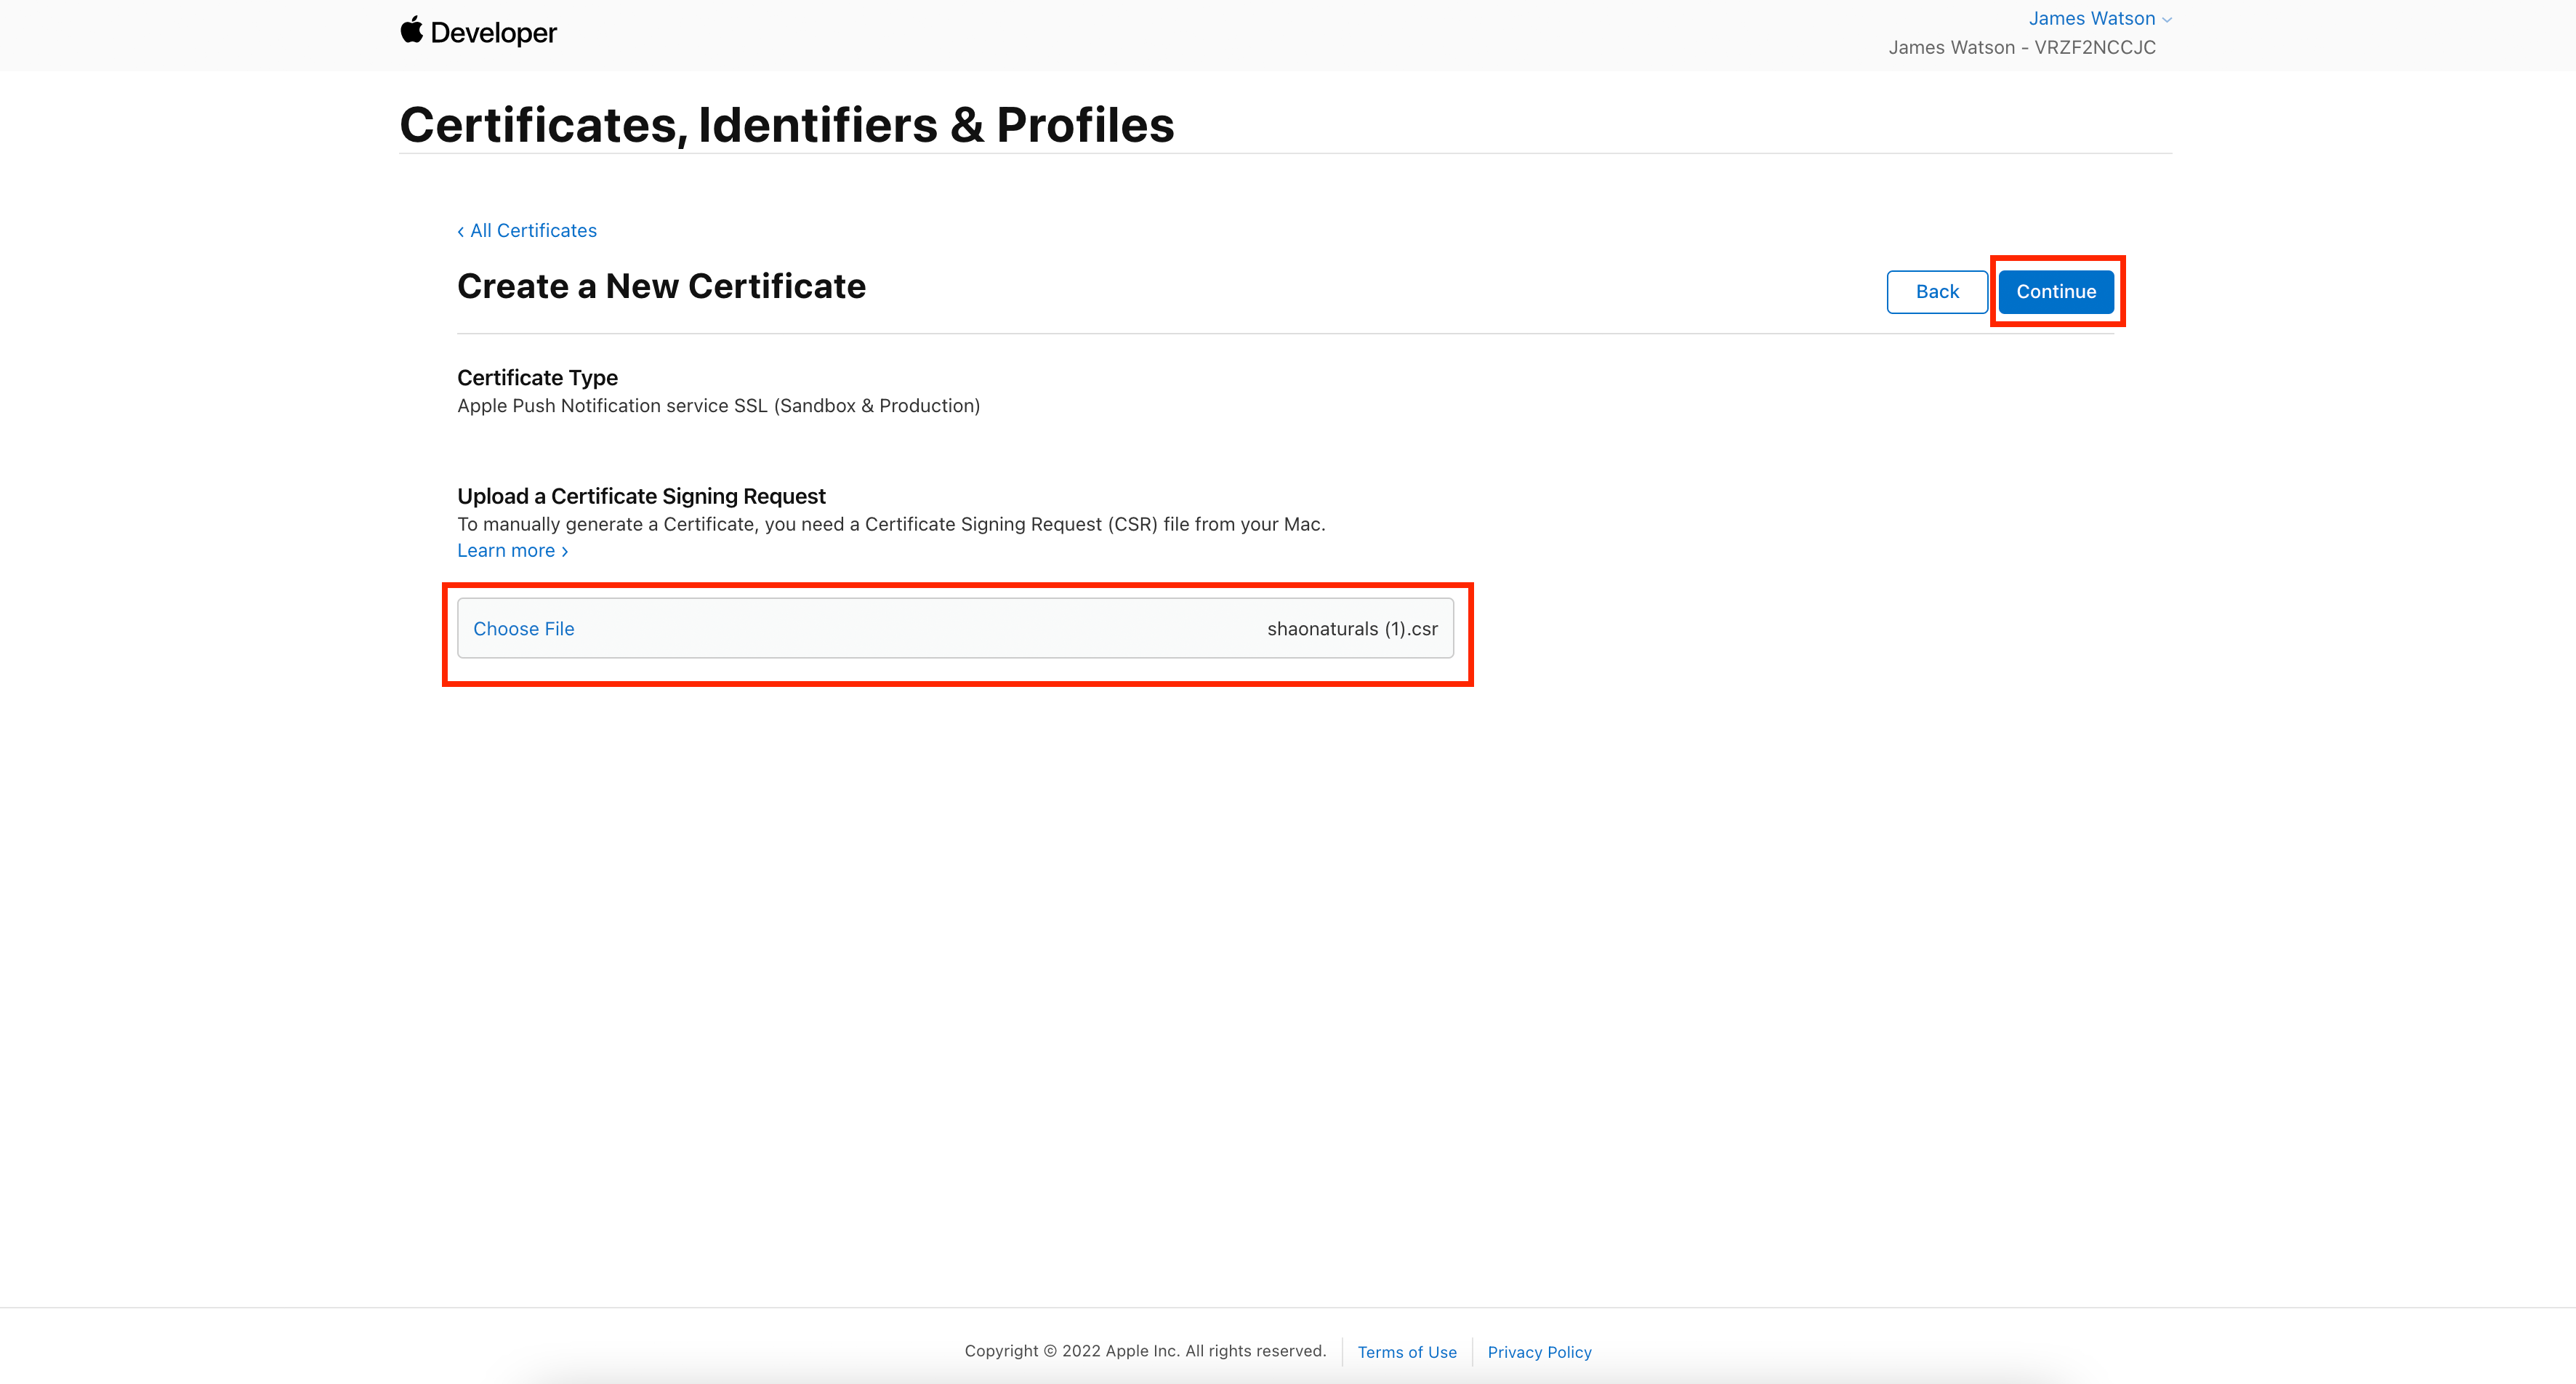
Task: Click the copyright 2022 Apple Inc. text
Action: click(x=1145, y=1351)
